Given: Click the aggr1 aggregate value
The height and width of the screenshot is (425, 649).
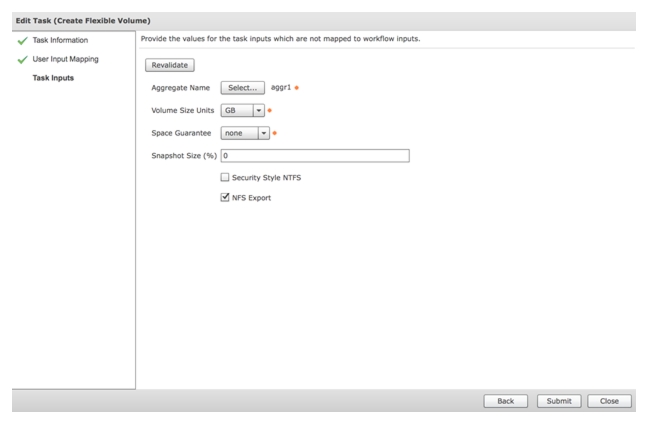Looking at the screenshot, I should pyautogui.click(x=281, y=88).
